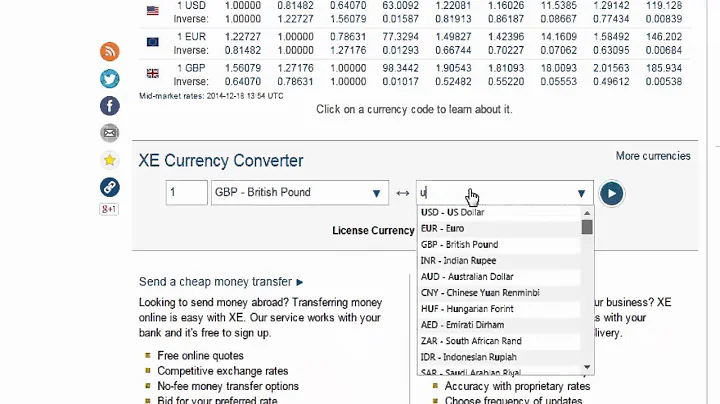Select AUD - Australian Dollar from list
The width and height of the screenshot is (720, 404).
499,277
